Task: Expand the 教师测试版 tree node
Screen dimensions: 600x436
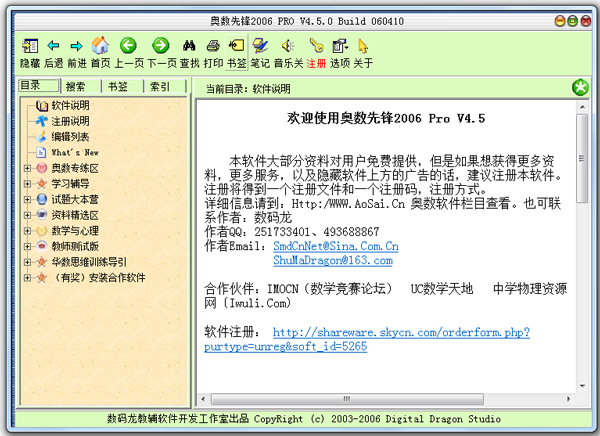Action: coord(27,246)
